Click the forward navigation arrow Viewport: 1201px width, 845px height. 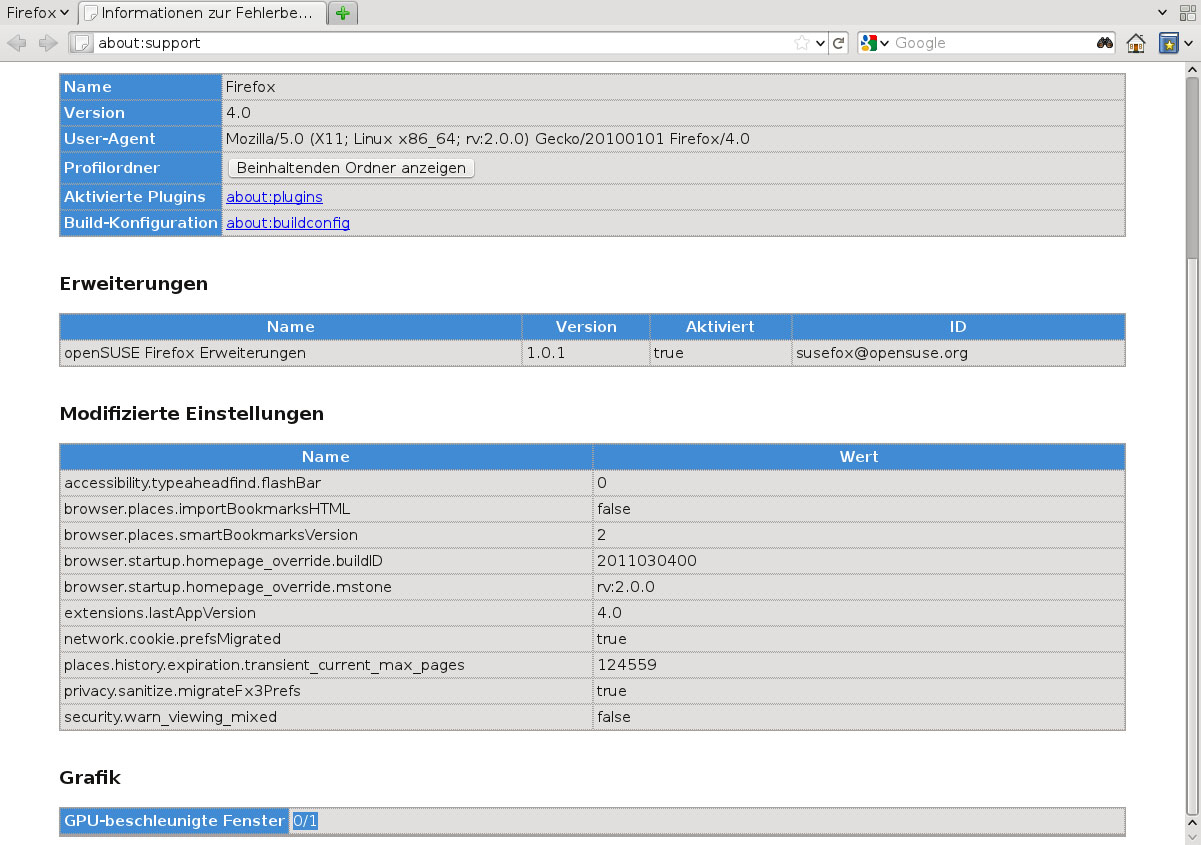point(48,43)
